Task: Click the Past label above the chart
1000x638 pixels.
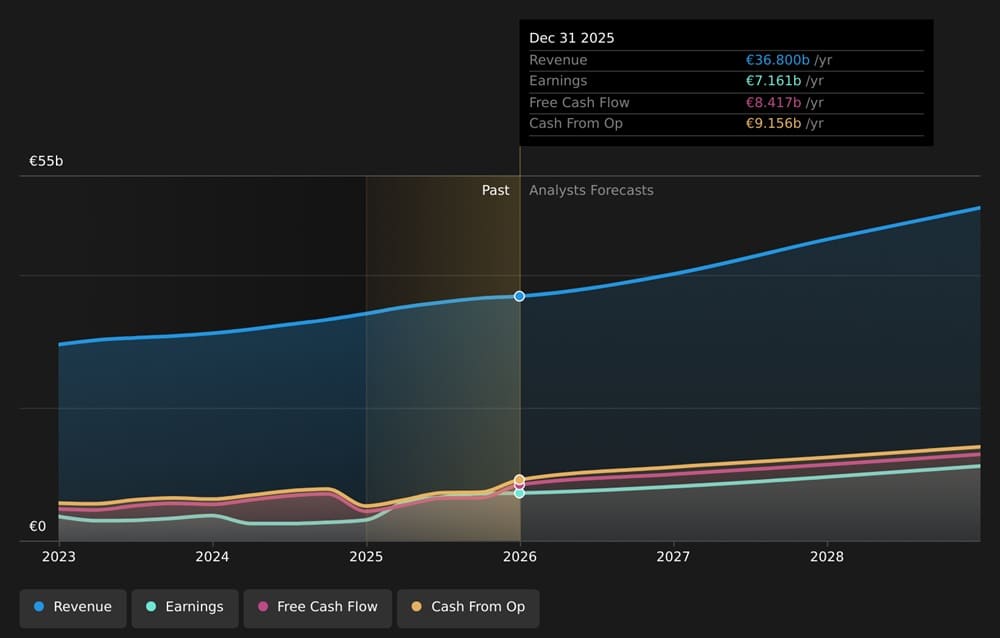Action: click(495, 190)
